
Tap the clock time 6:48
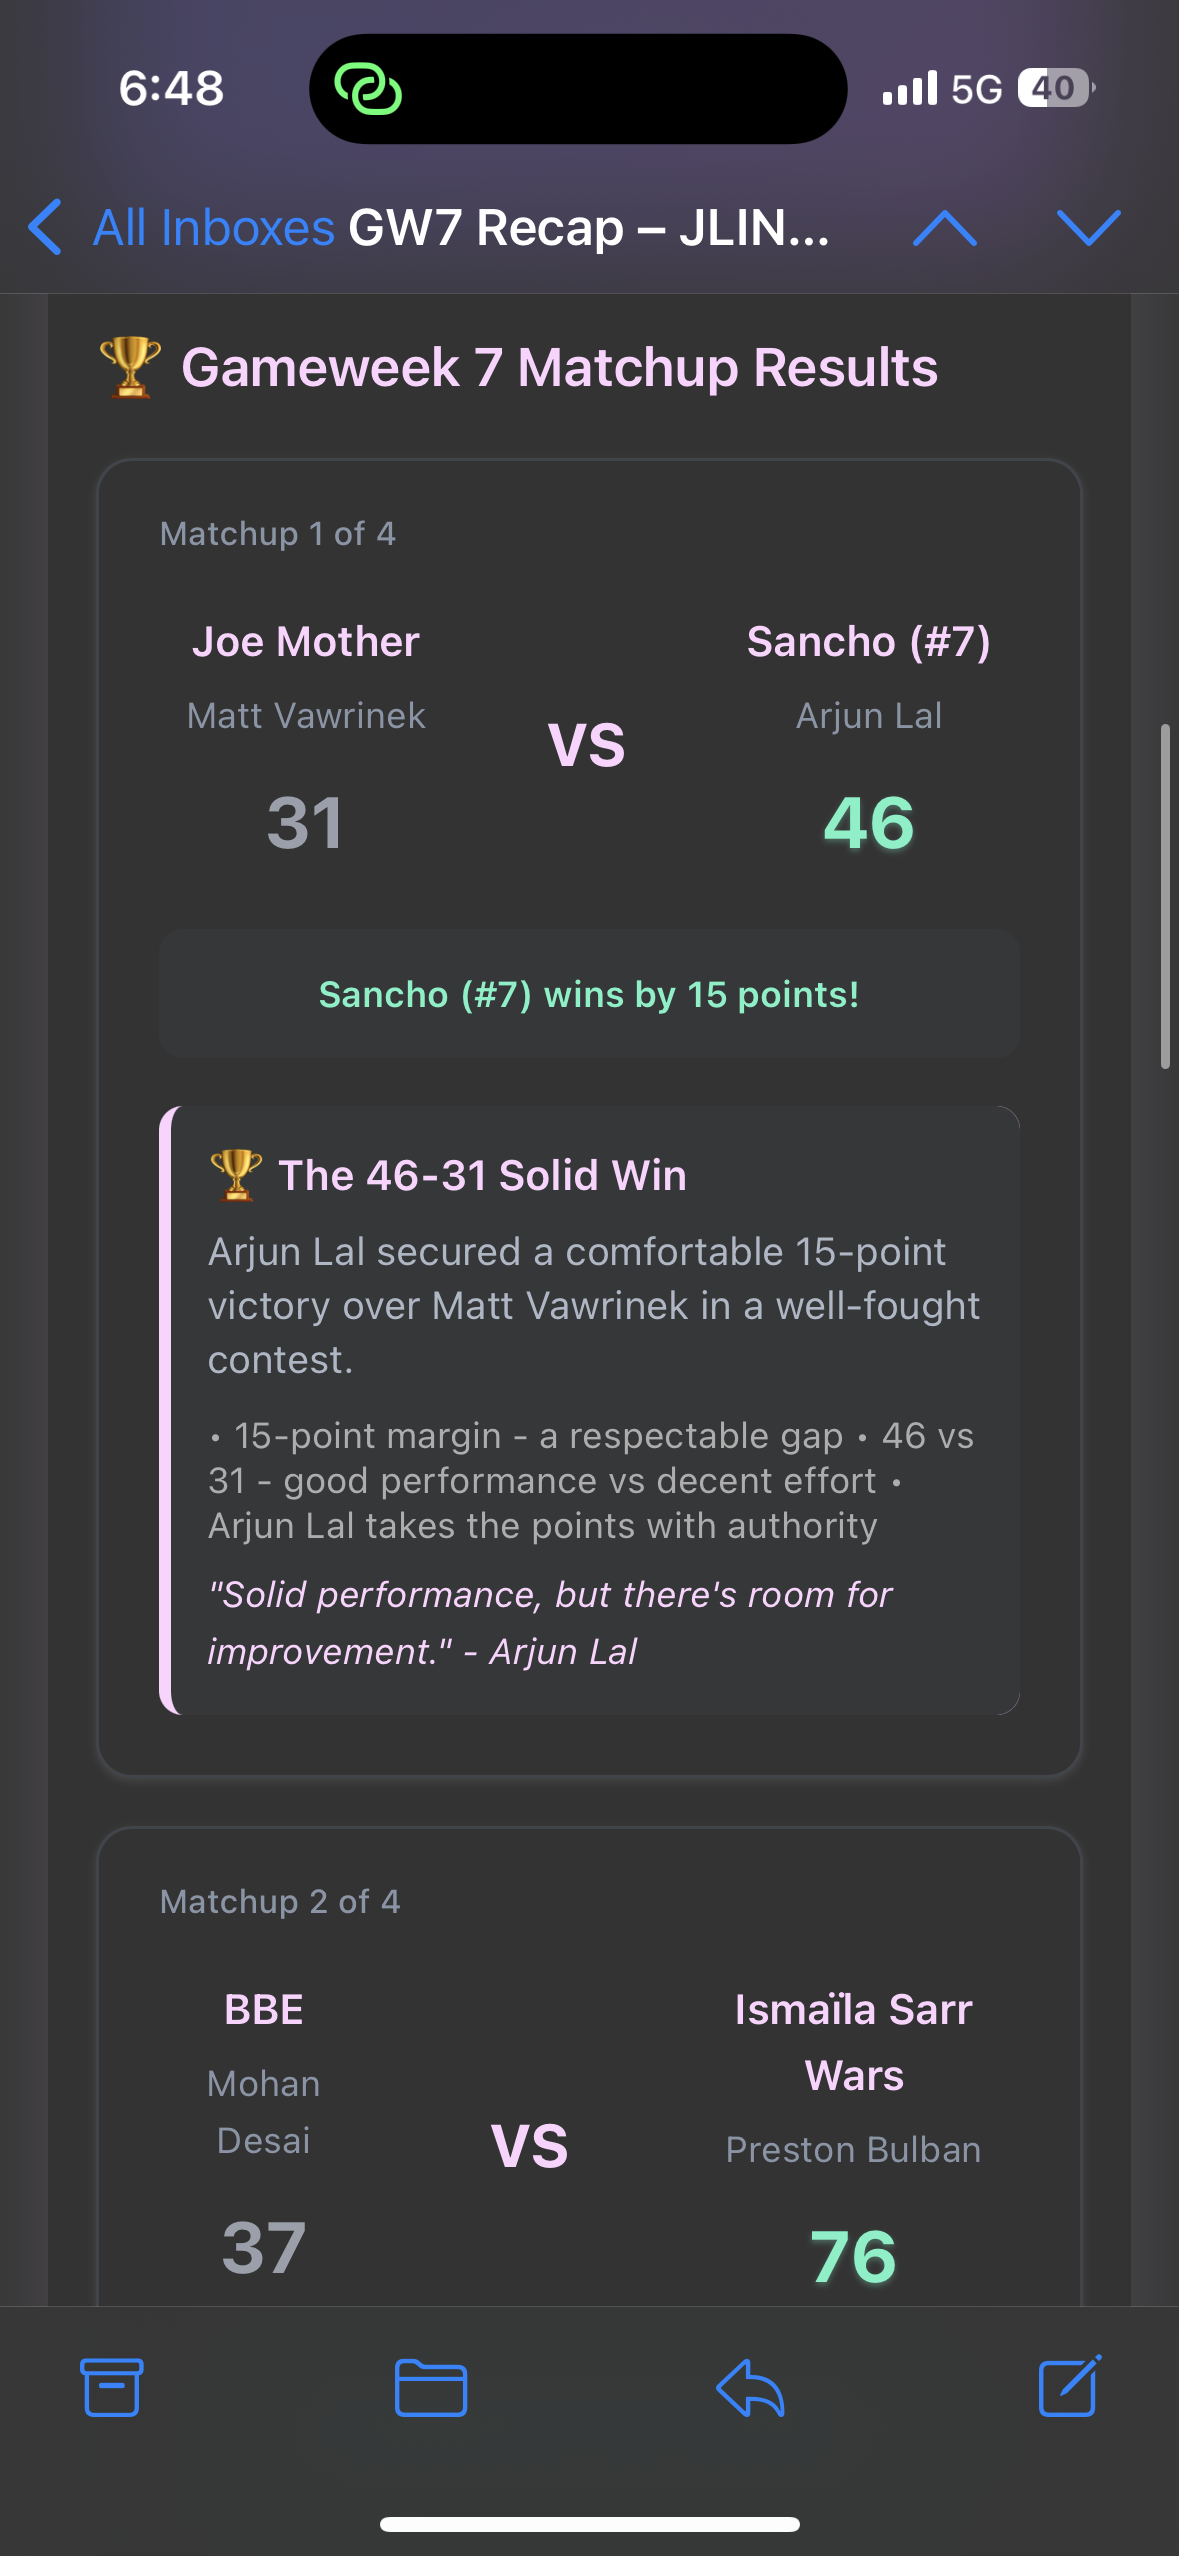(x=171, y=88)
